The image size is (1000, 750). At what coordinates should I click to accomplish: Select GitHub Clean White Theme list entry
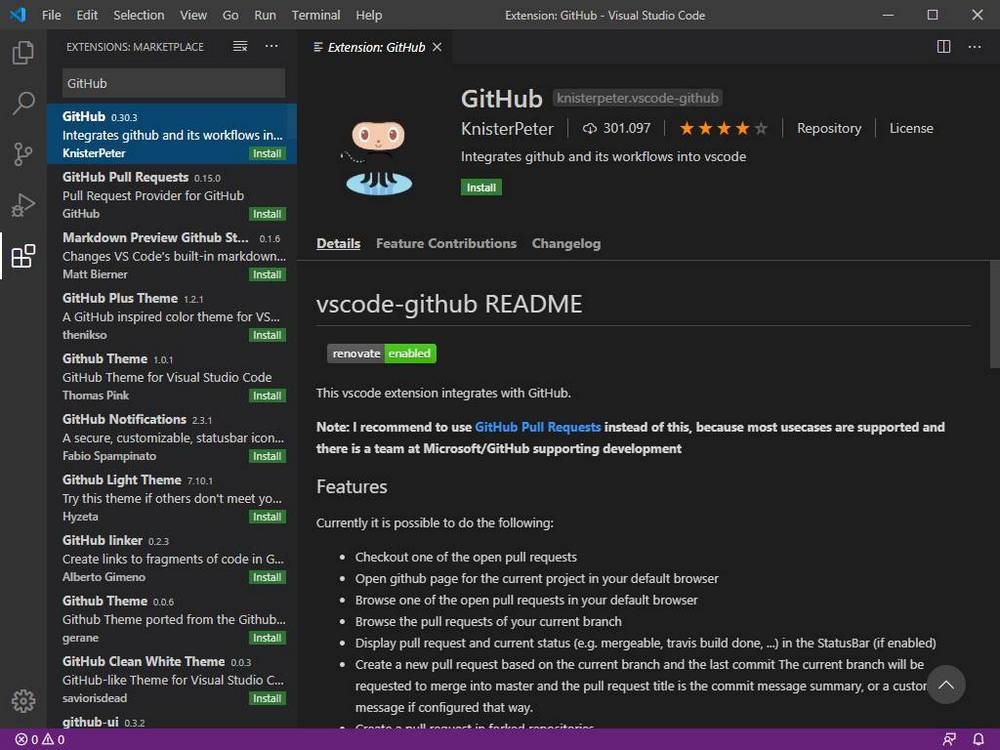point(172,679)
